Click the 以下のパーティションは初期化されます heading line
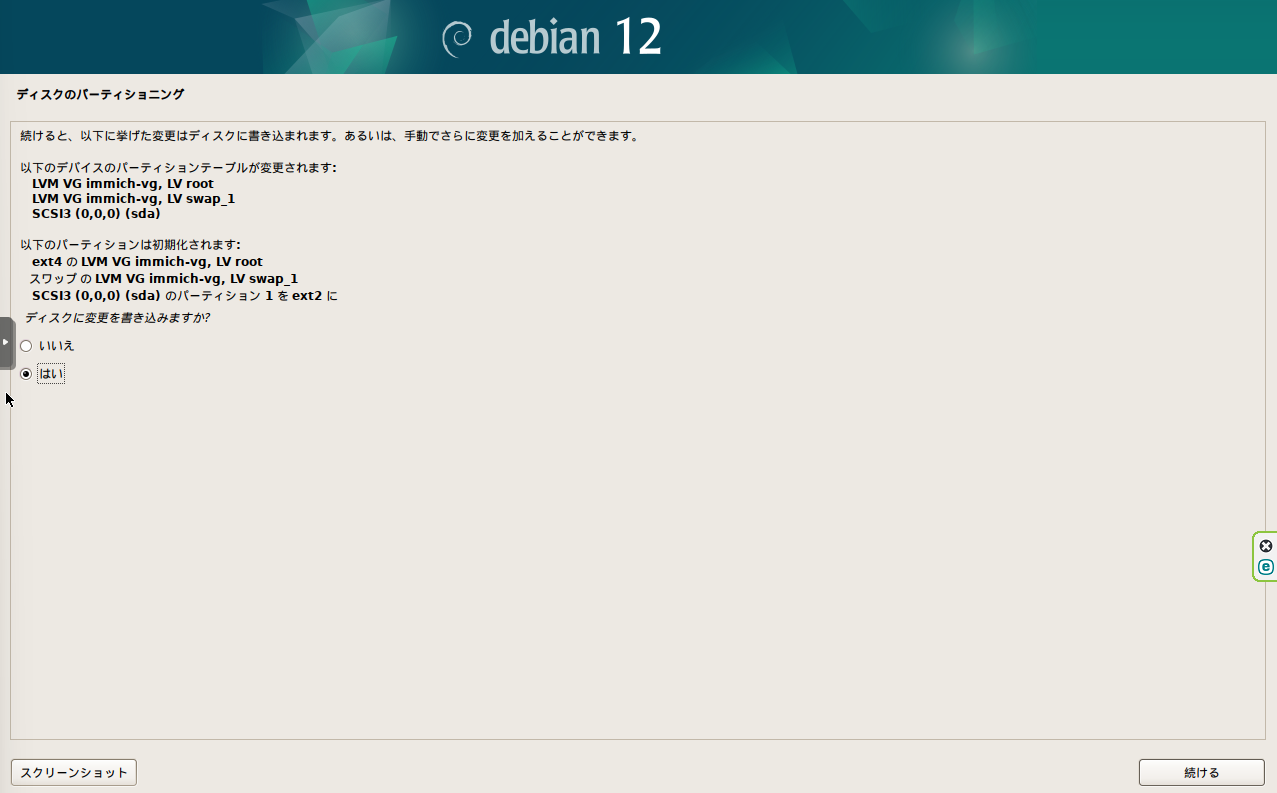Image resolution: width=1277 pixels, height=793 pixels. click(130, 245)
